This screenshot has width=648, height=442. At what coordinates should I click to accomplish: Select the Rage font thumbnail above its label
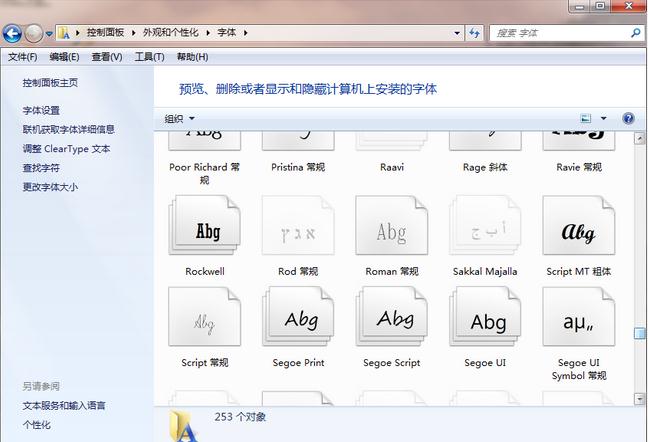pyautogui.click(x=485, y=141)
